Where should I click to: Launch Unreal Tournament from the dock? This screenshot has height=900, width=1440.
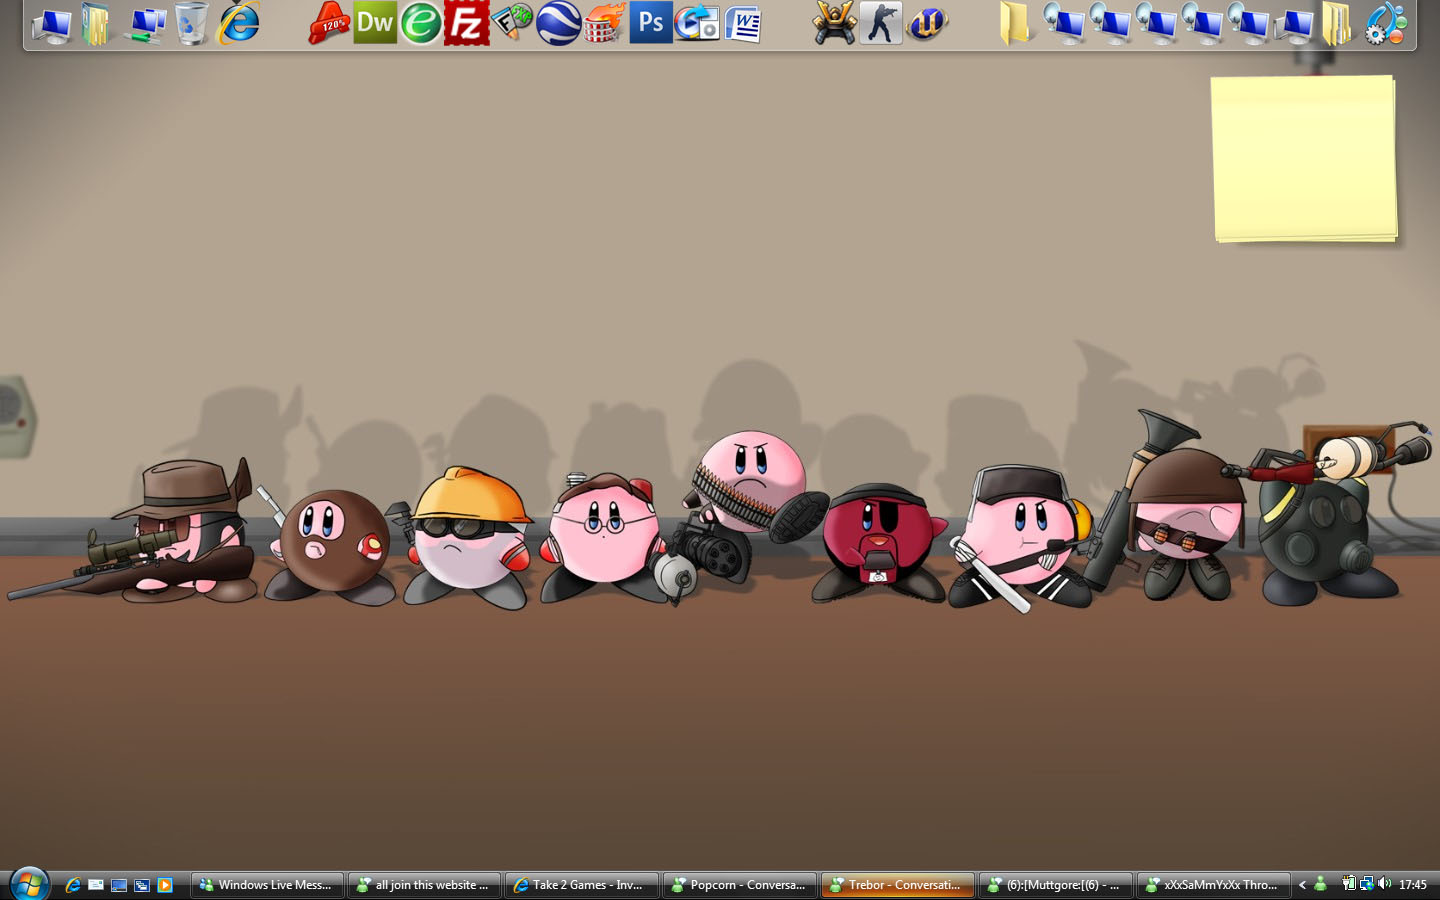pyautogui.click(x=927, y=23)
